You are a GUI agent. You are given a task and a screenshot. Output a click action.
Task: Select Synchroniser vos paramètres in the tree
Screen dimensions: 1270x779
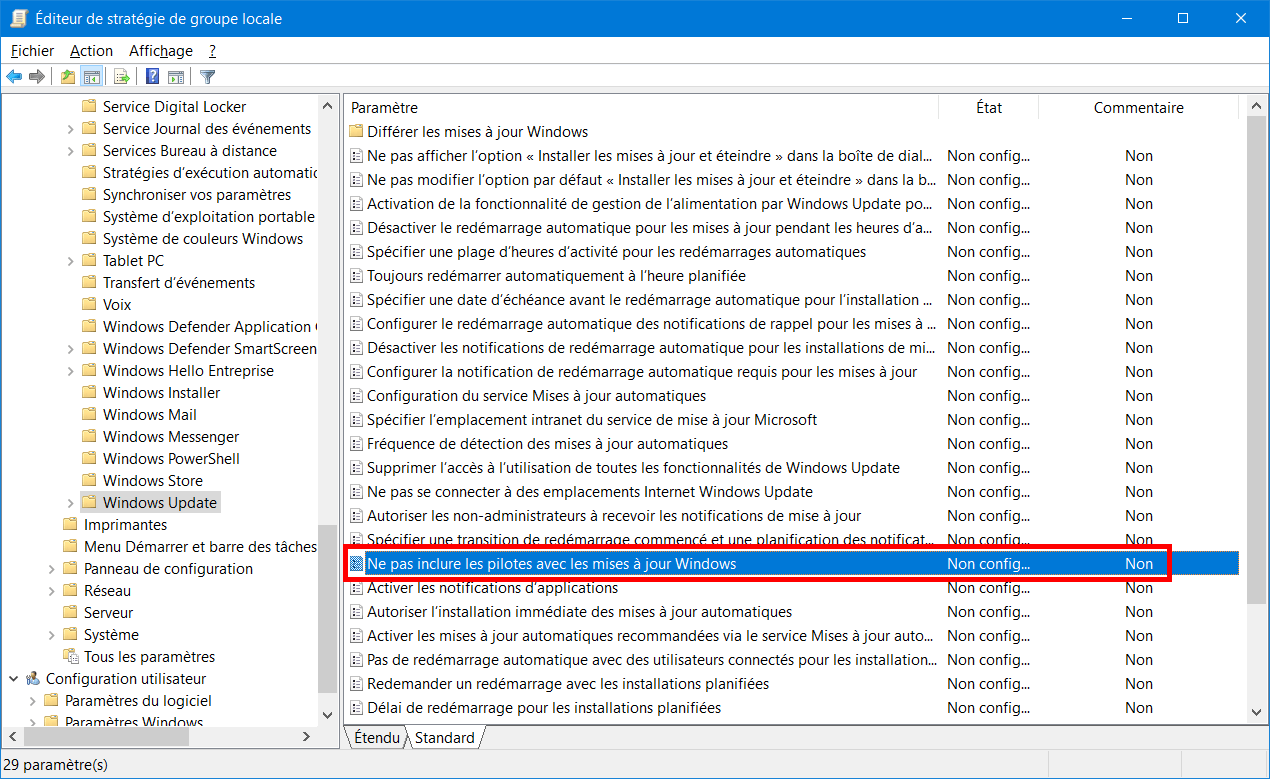(197, 195)
